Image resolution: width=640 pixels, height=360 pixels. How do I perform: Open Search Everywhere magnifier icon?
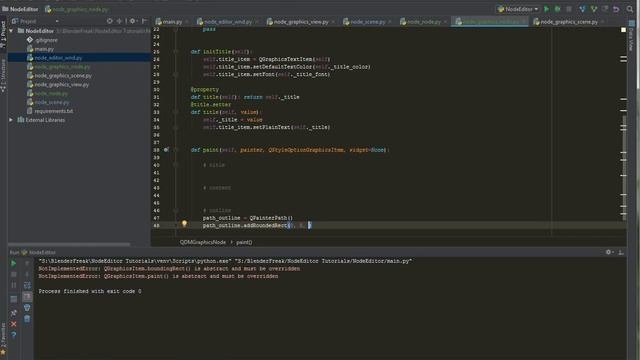pos(630,9)
